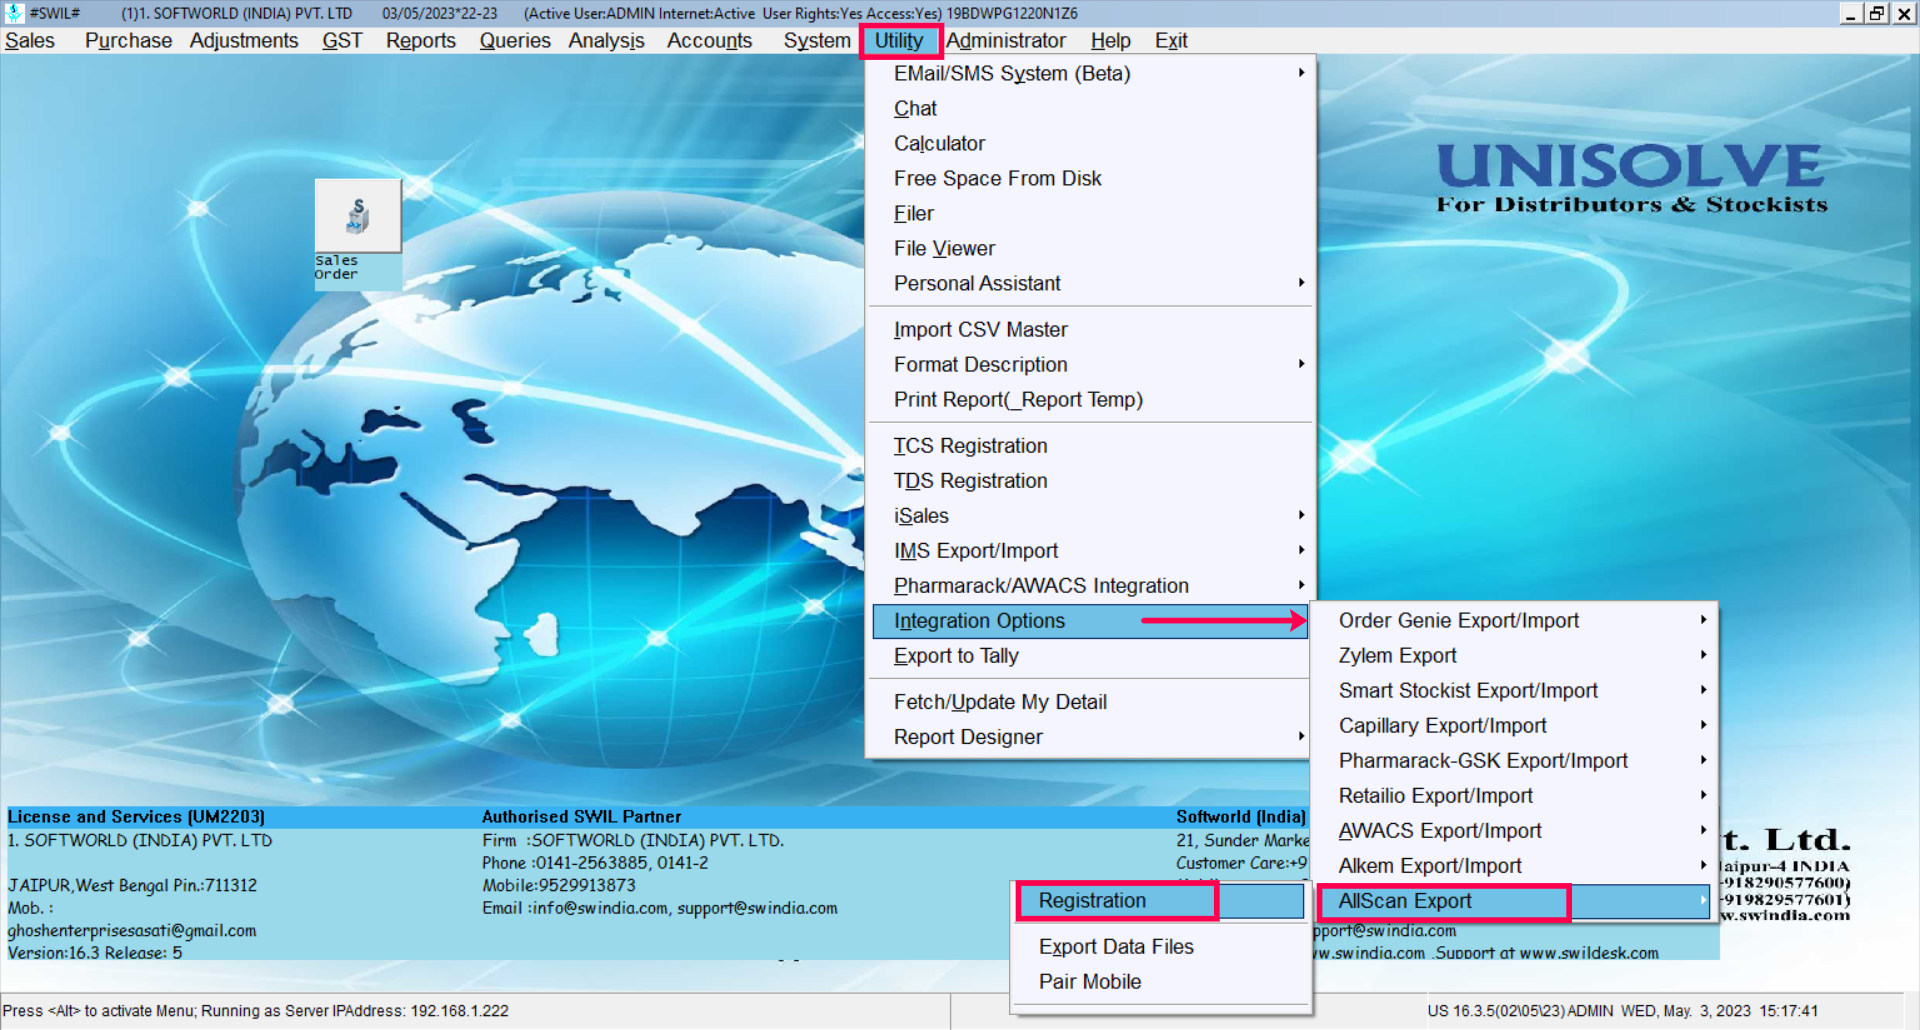Expand Alkem Export/Import submenu
This screenshot has height=1030, width=1920.
point(1515,866)
